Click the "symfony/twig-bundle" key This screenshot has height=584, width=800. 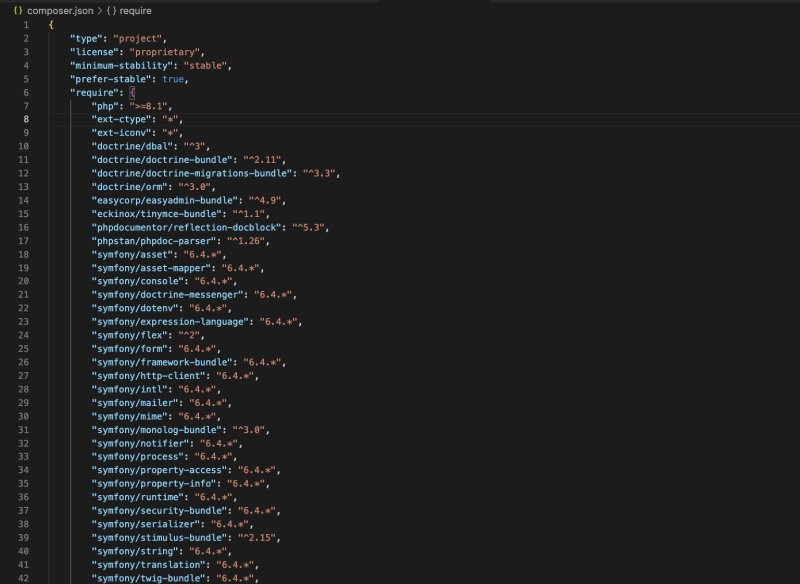(148, 578)
